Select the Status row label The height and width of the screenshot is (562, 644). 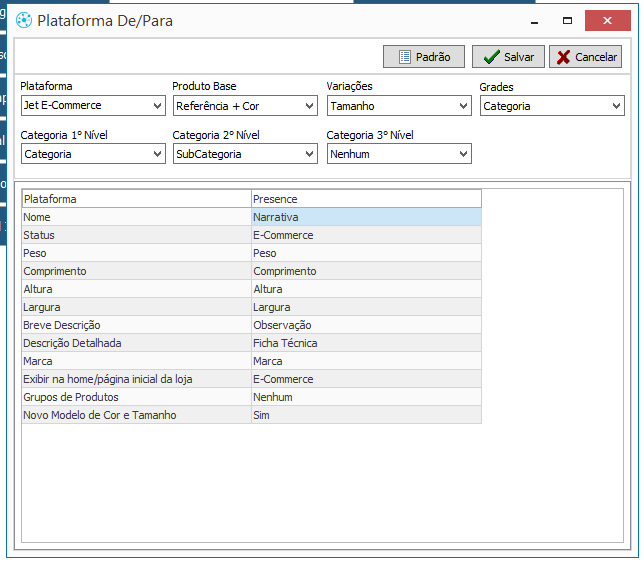(x=137, y=235)
